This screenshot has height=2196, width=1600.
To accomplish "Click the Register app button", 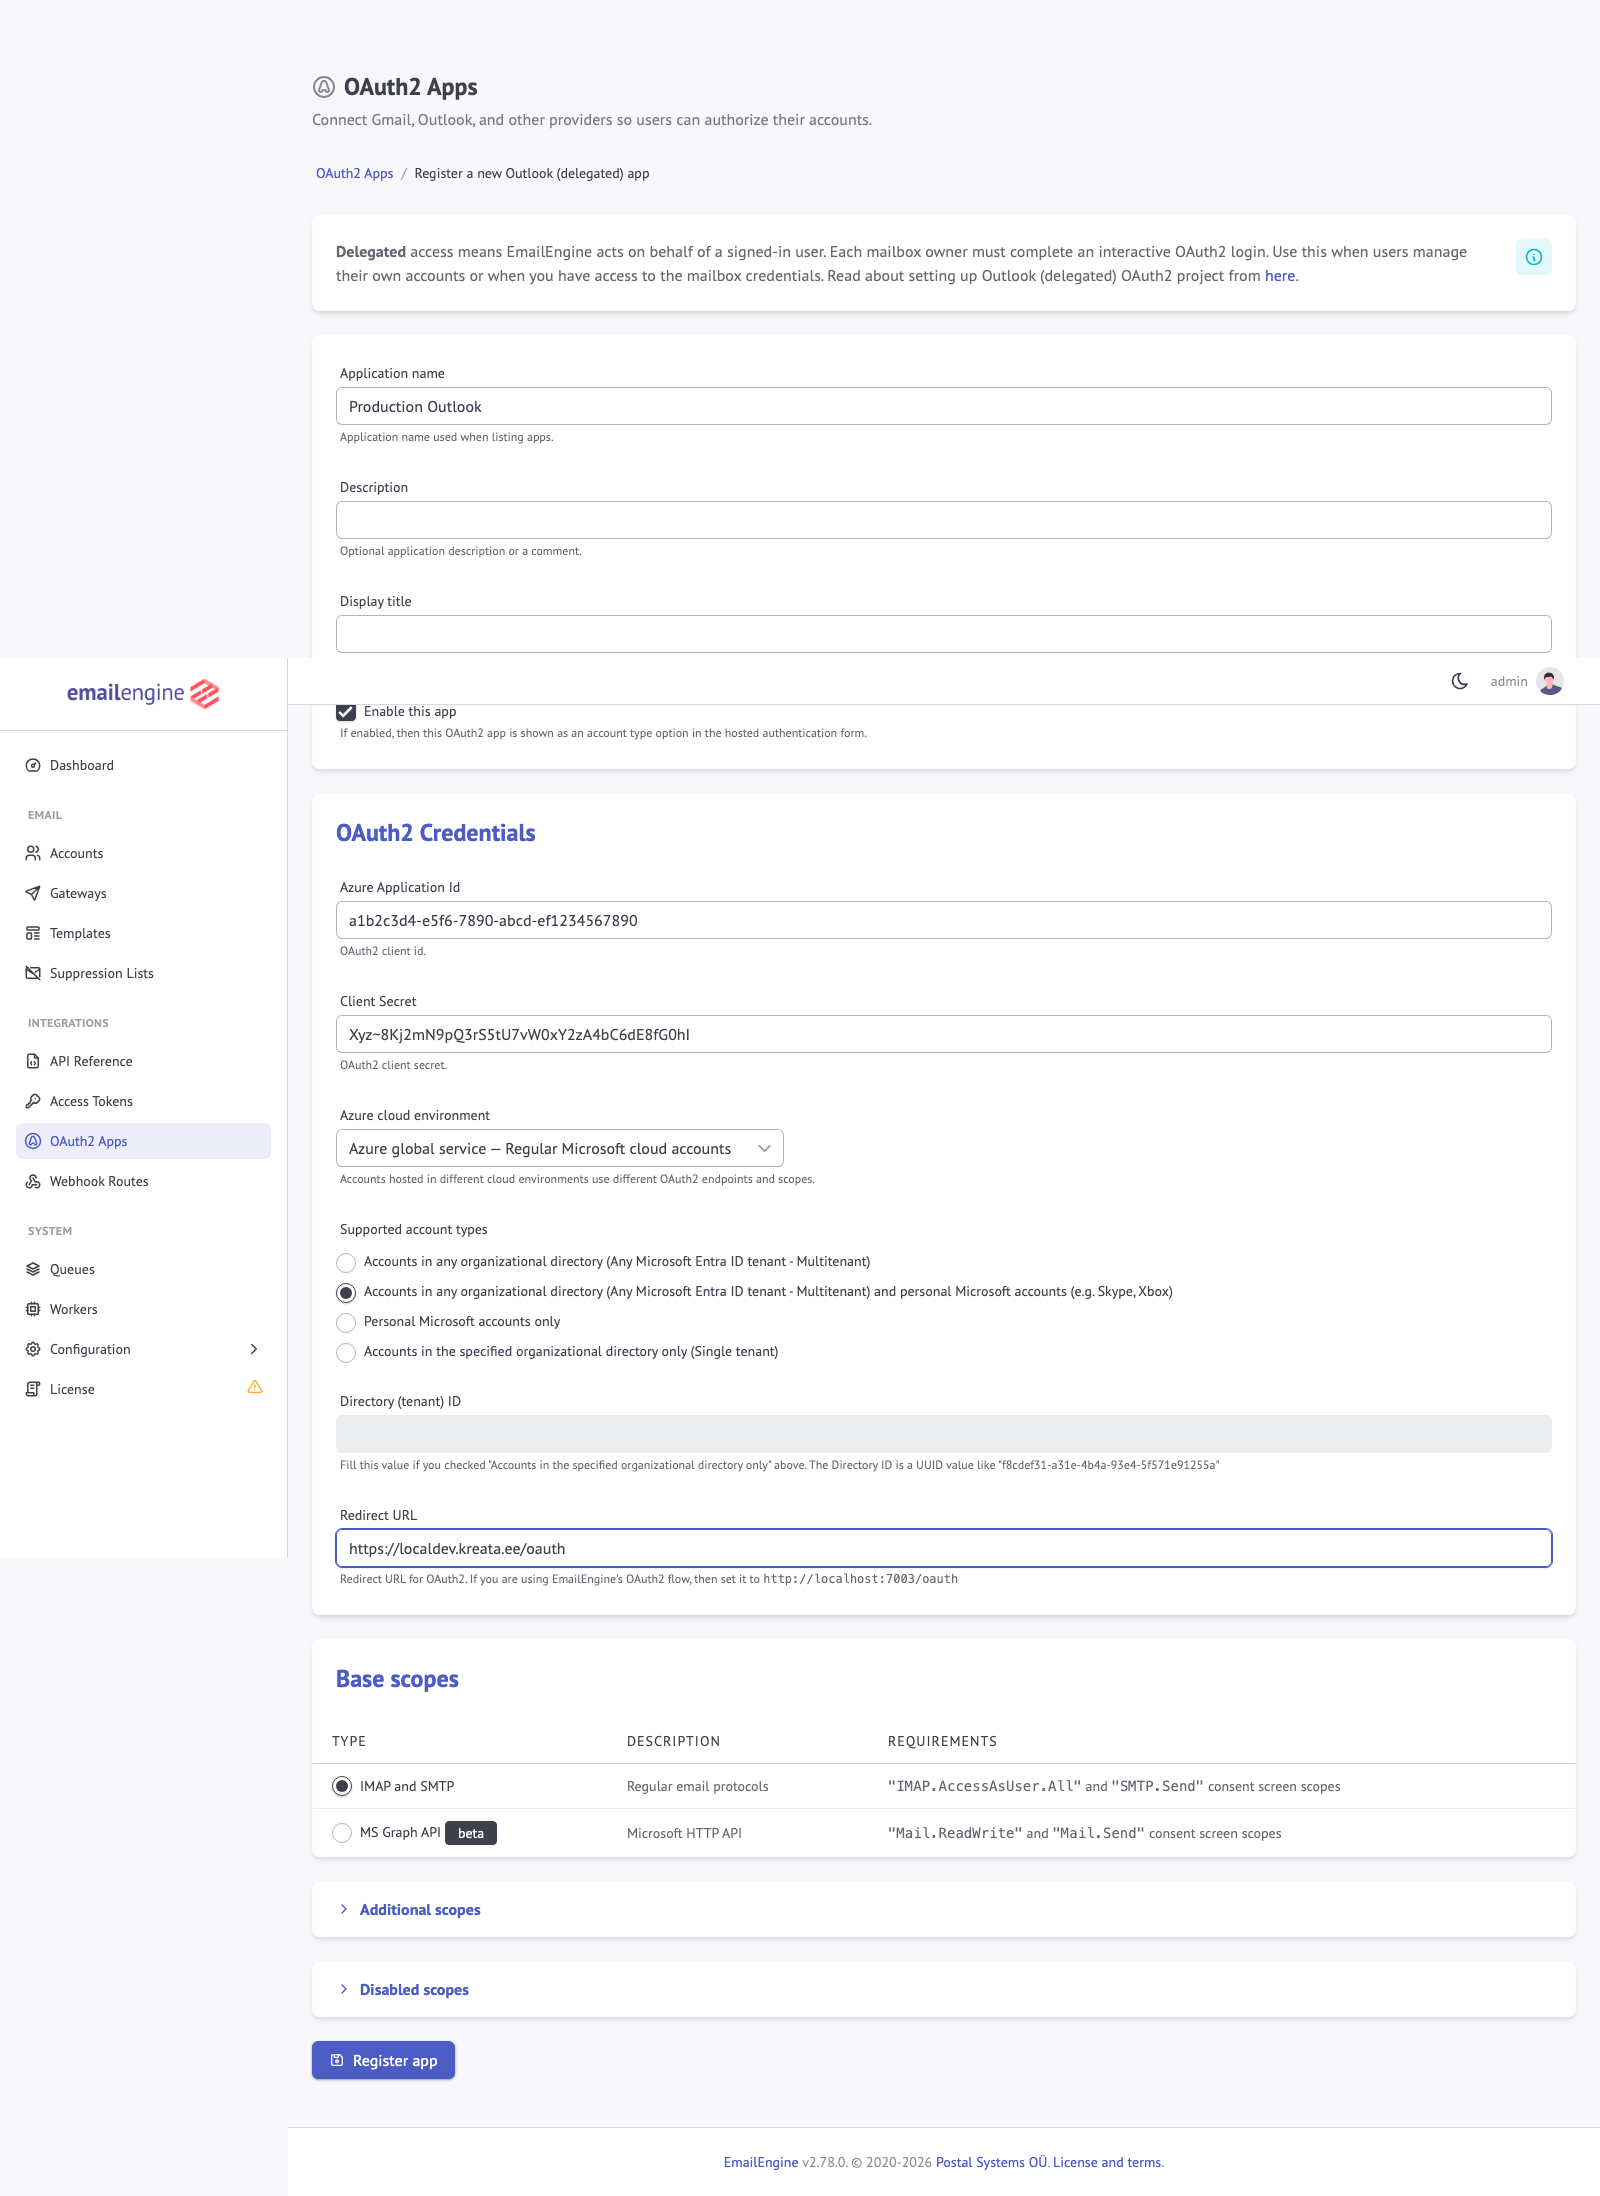I will (x=383, y=2060).
